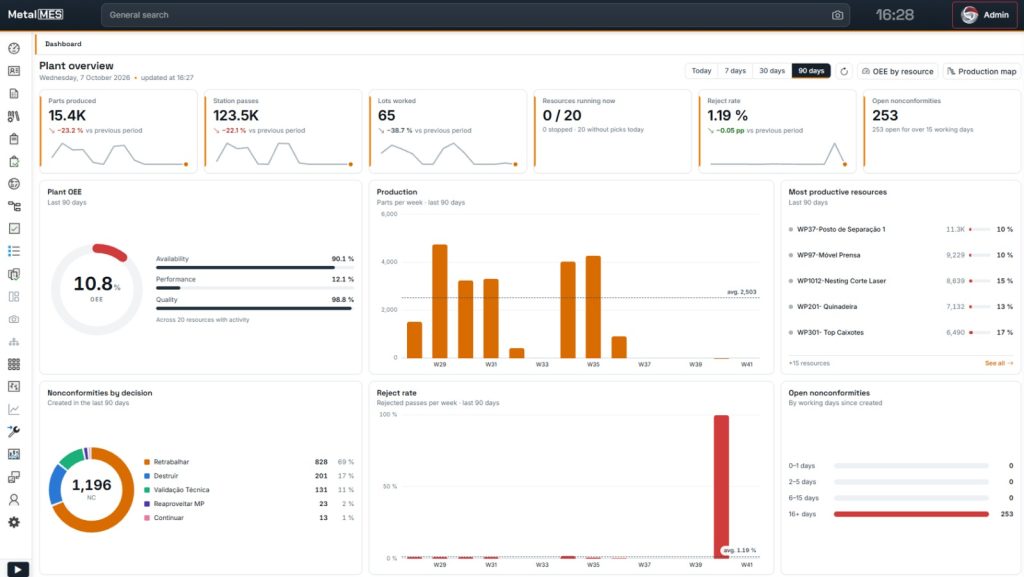This screenshot has width=1024, height=577.
Task: Open the grid of squares sidebar icon
Action: (14, 364)
